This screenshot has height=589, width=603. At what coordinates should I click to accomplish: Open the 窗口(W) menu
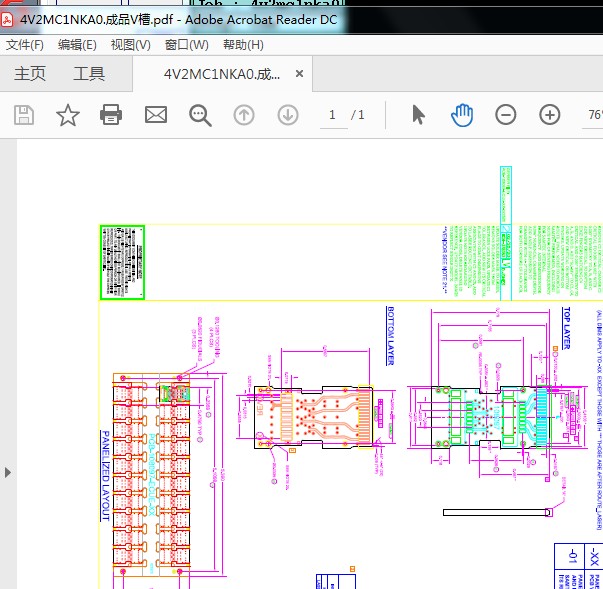coord(187,45)
